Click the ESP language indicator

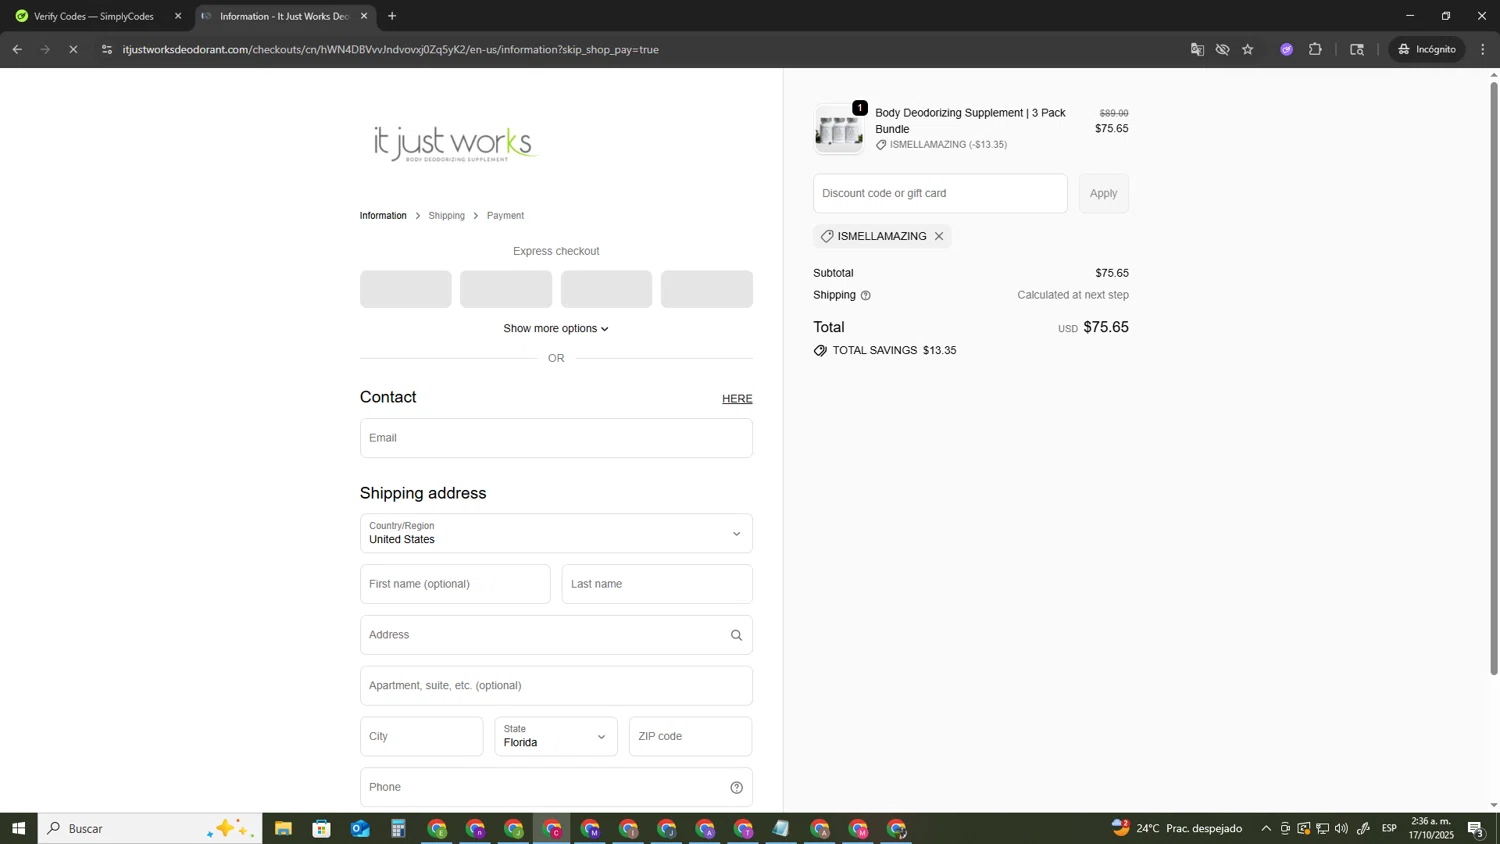click(x=1390, y=829)
